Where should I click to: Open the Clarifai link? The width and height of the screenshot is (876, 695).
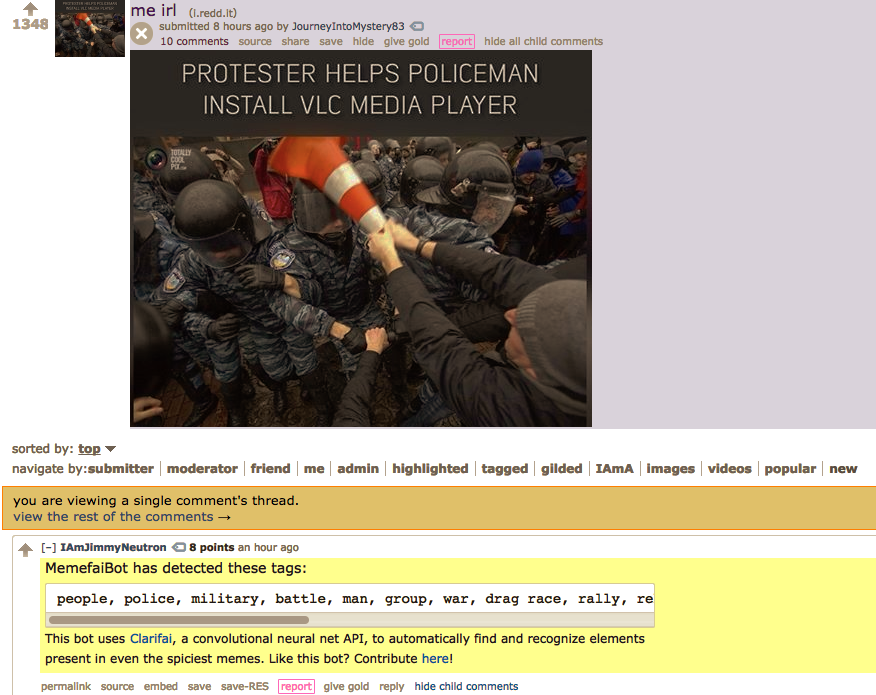tap(151, 639)
